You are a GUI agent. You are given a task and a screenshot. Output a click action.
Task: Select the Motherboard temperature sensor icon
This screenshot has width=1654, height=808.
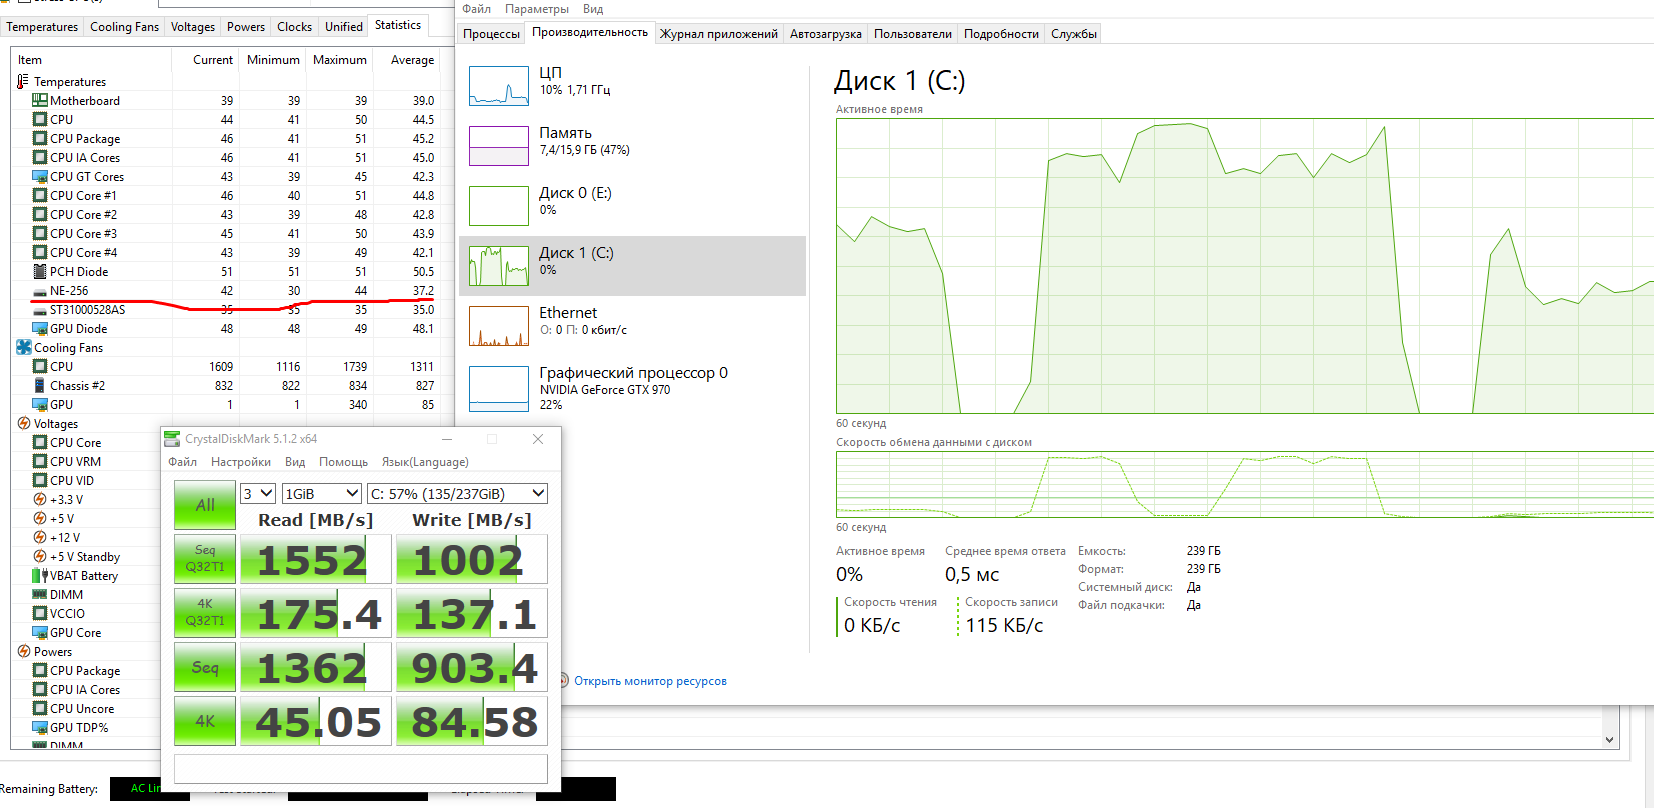point(40,100)
